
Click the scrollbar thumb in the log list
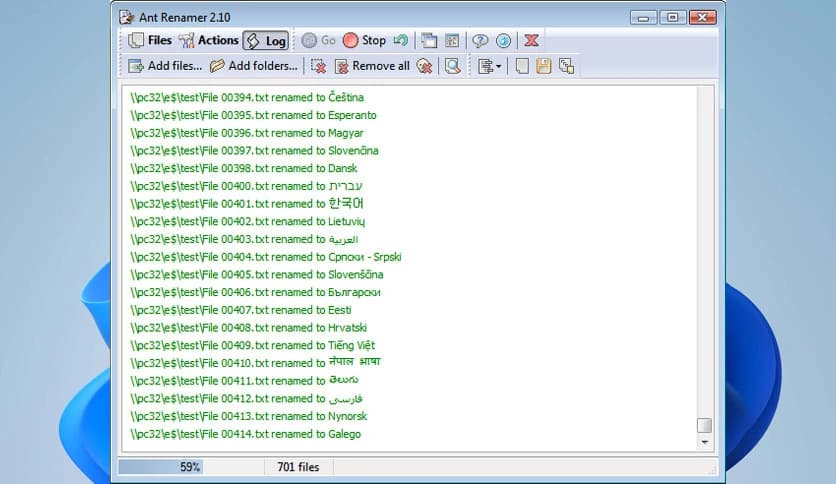(x=704, y=425)
